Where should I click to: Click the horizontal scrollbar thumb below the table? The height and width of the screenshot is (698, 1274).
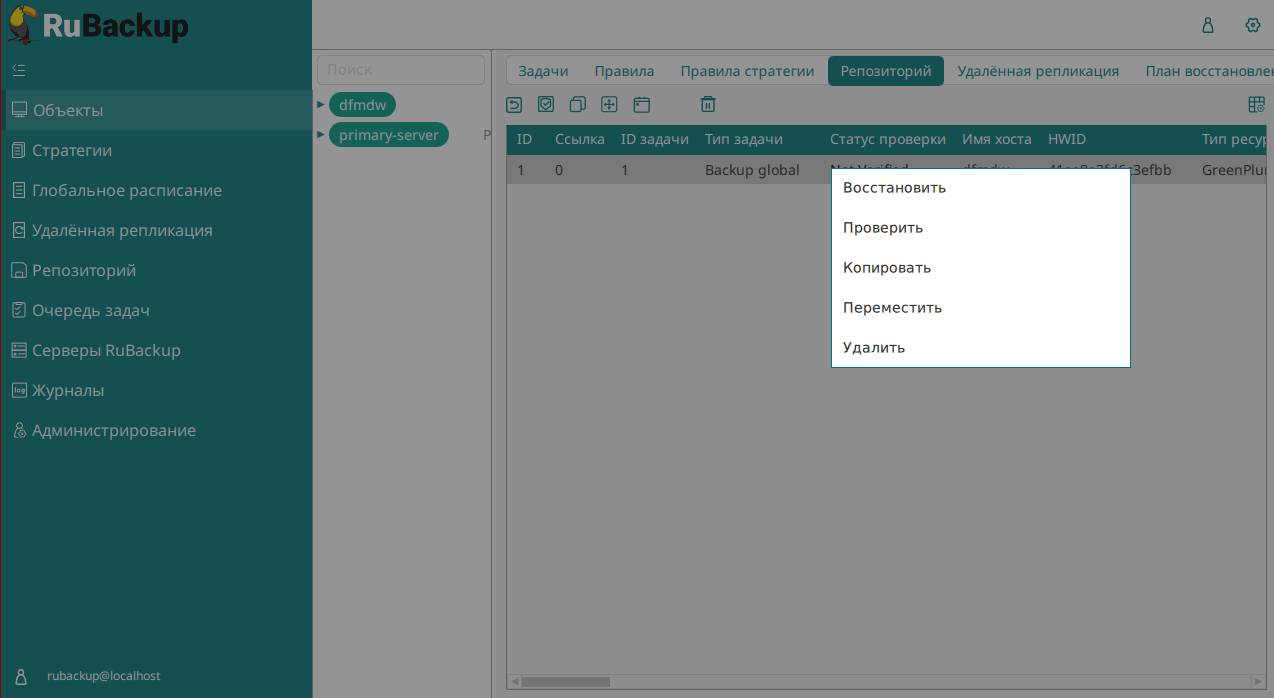click(x=565, y=682)
